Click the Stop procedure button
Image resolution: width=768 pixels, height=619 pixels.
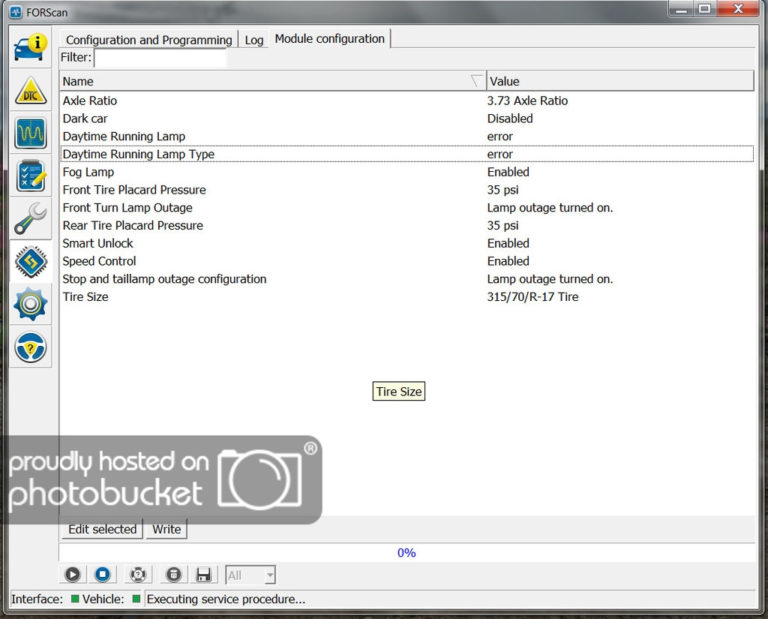click(x=102, y=574)
